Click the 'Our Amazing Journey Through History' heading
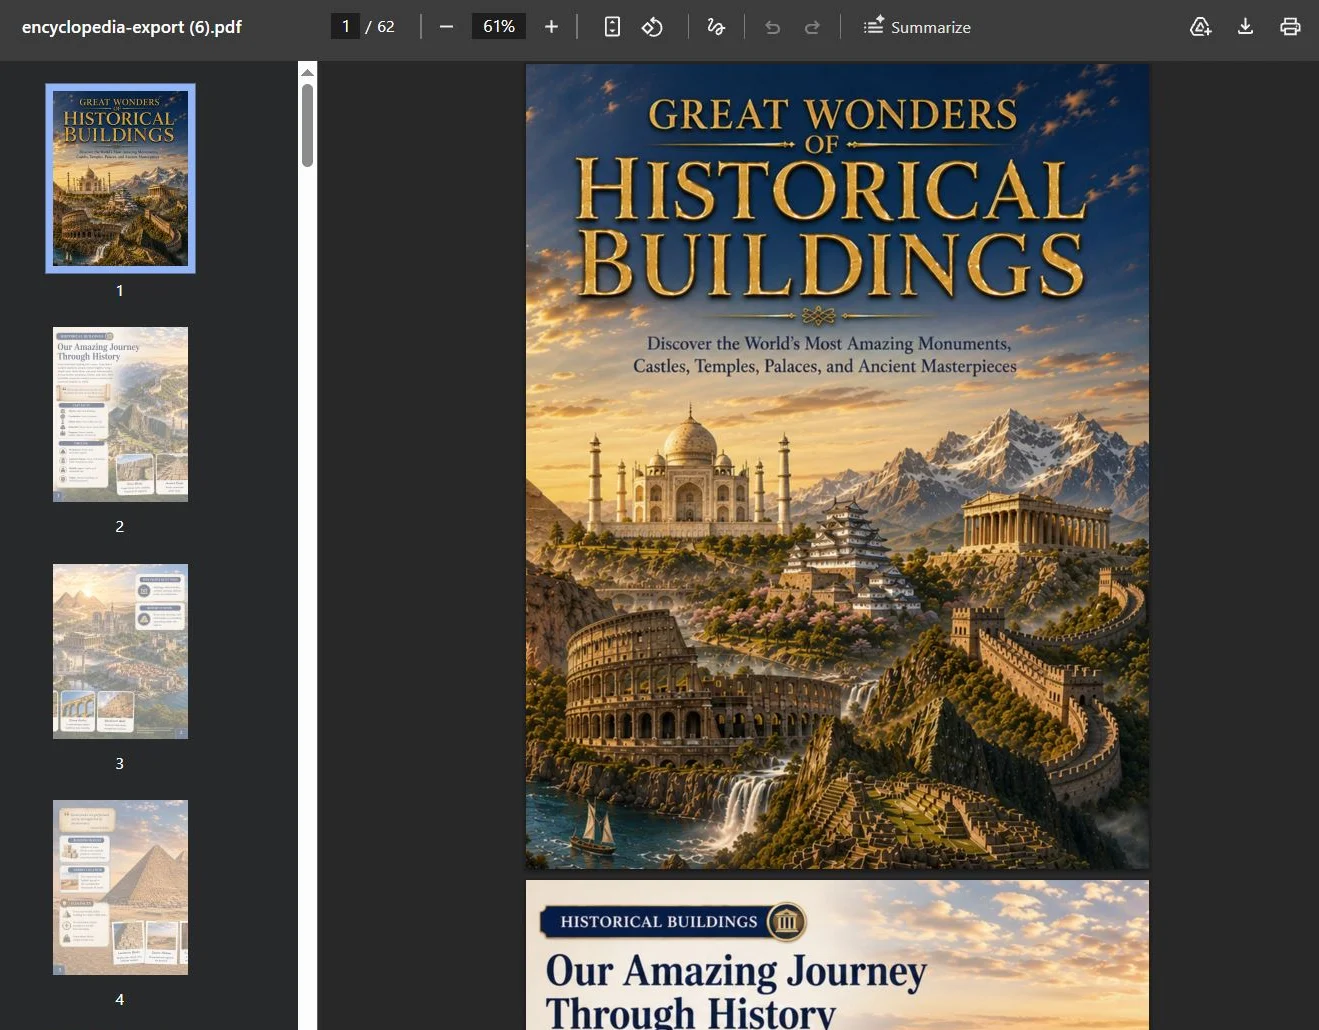The height and width of the screenshot is (1030, 1319). click(736, 991)
